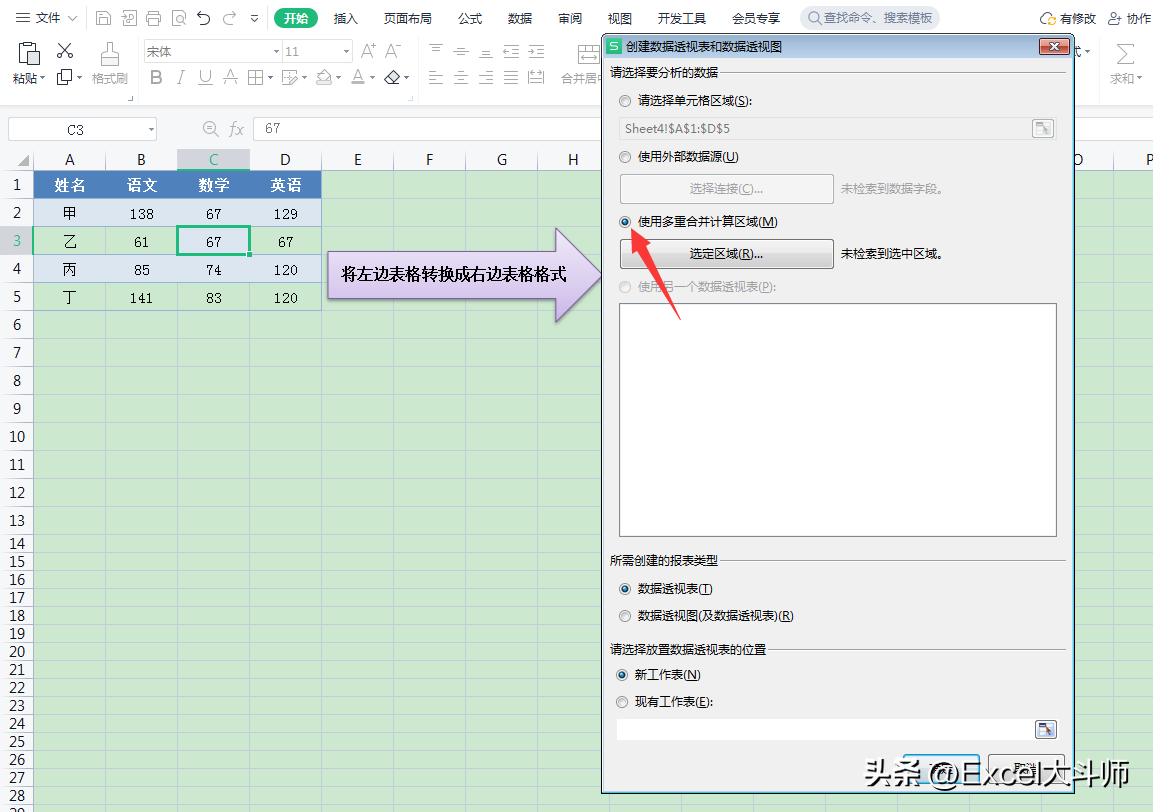Screen dimensions: 1153x812
Task: Open Print Preview from quick access toolbar
Action: coord(179,18)
